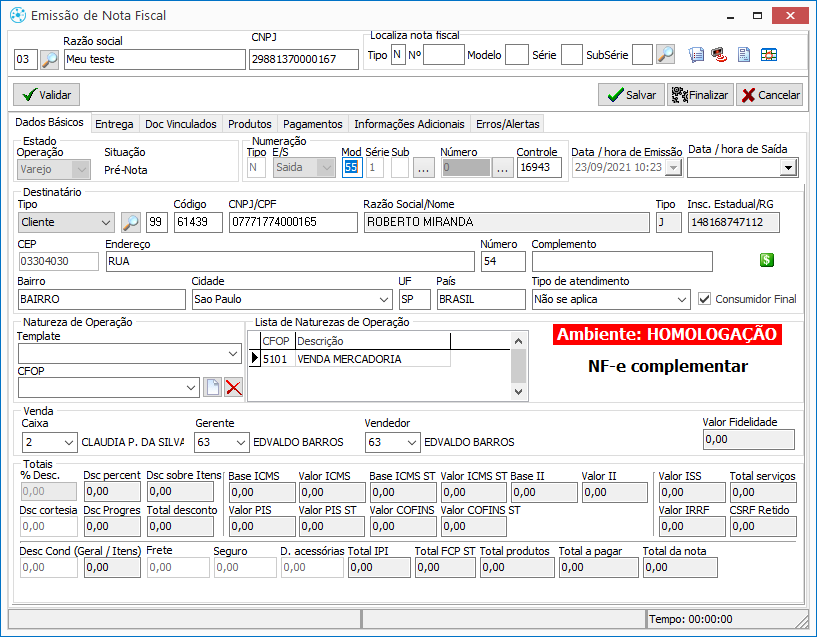Open the single blue document icon
Image resolution: width=817 pixels, height=637 pixels.
744,55
